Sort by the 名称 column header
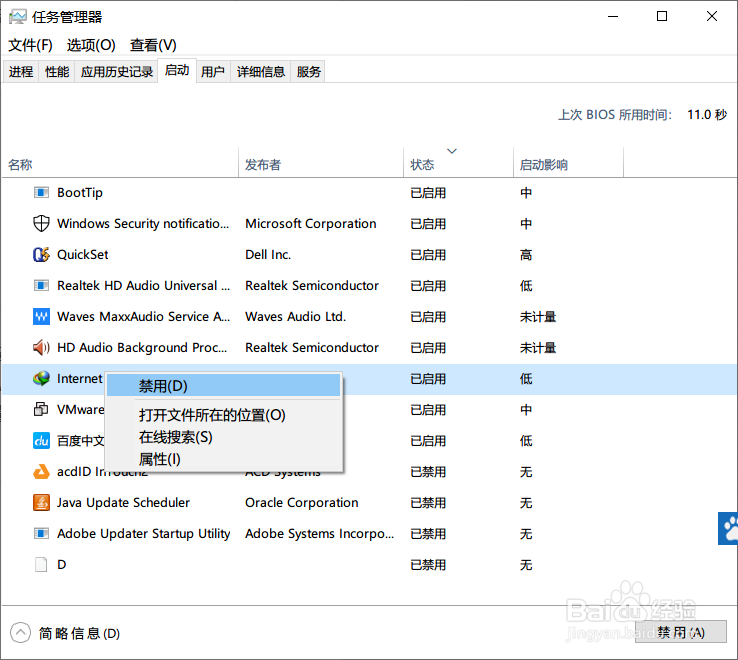The image size is (738, 660). (120, 163)
